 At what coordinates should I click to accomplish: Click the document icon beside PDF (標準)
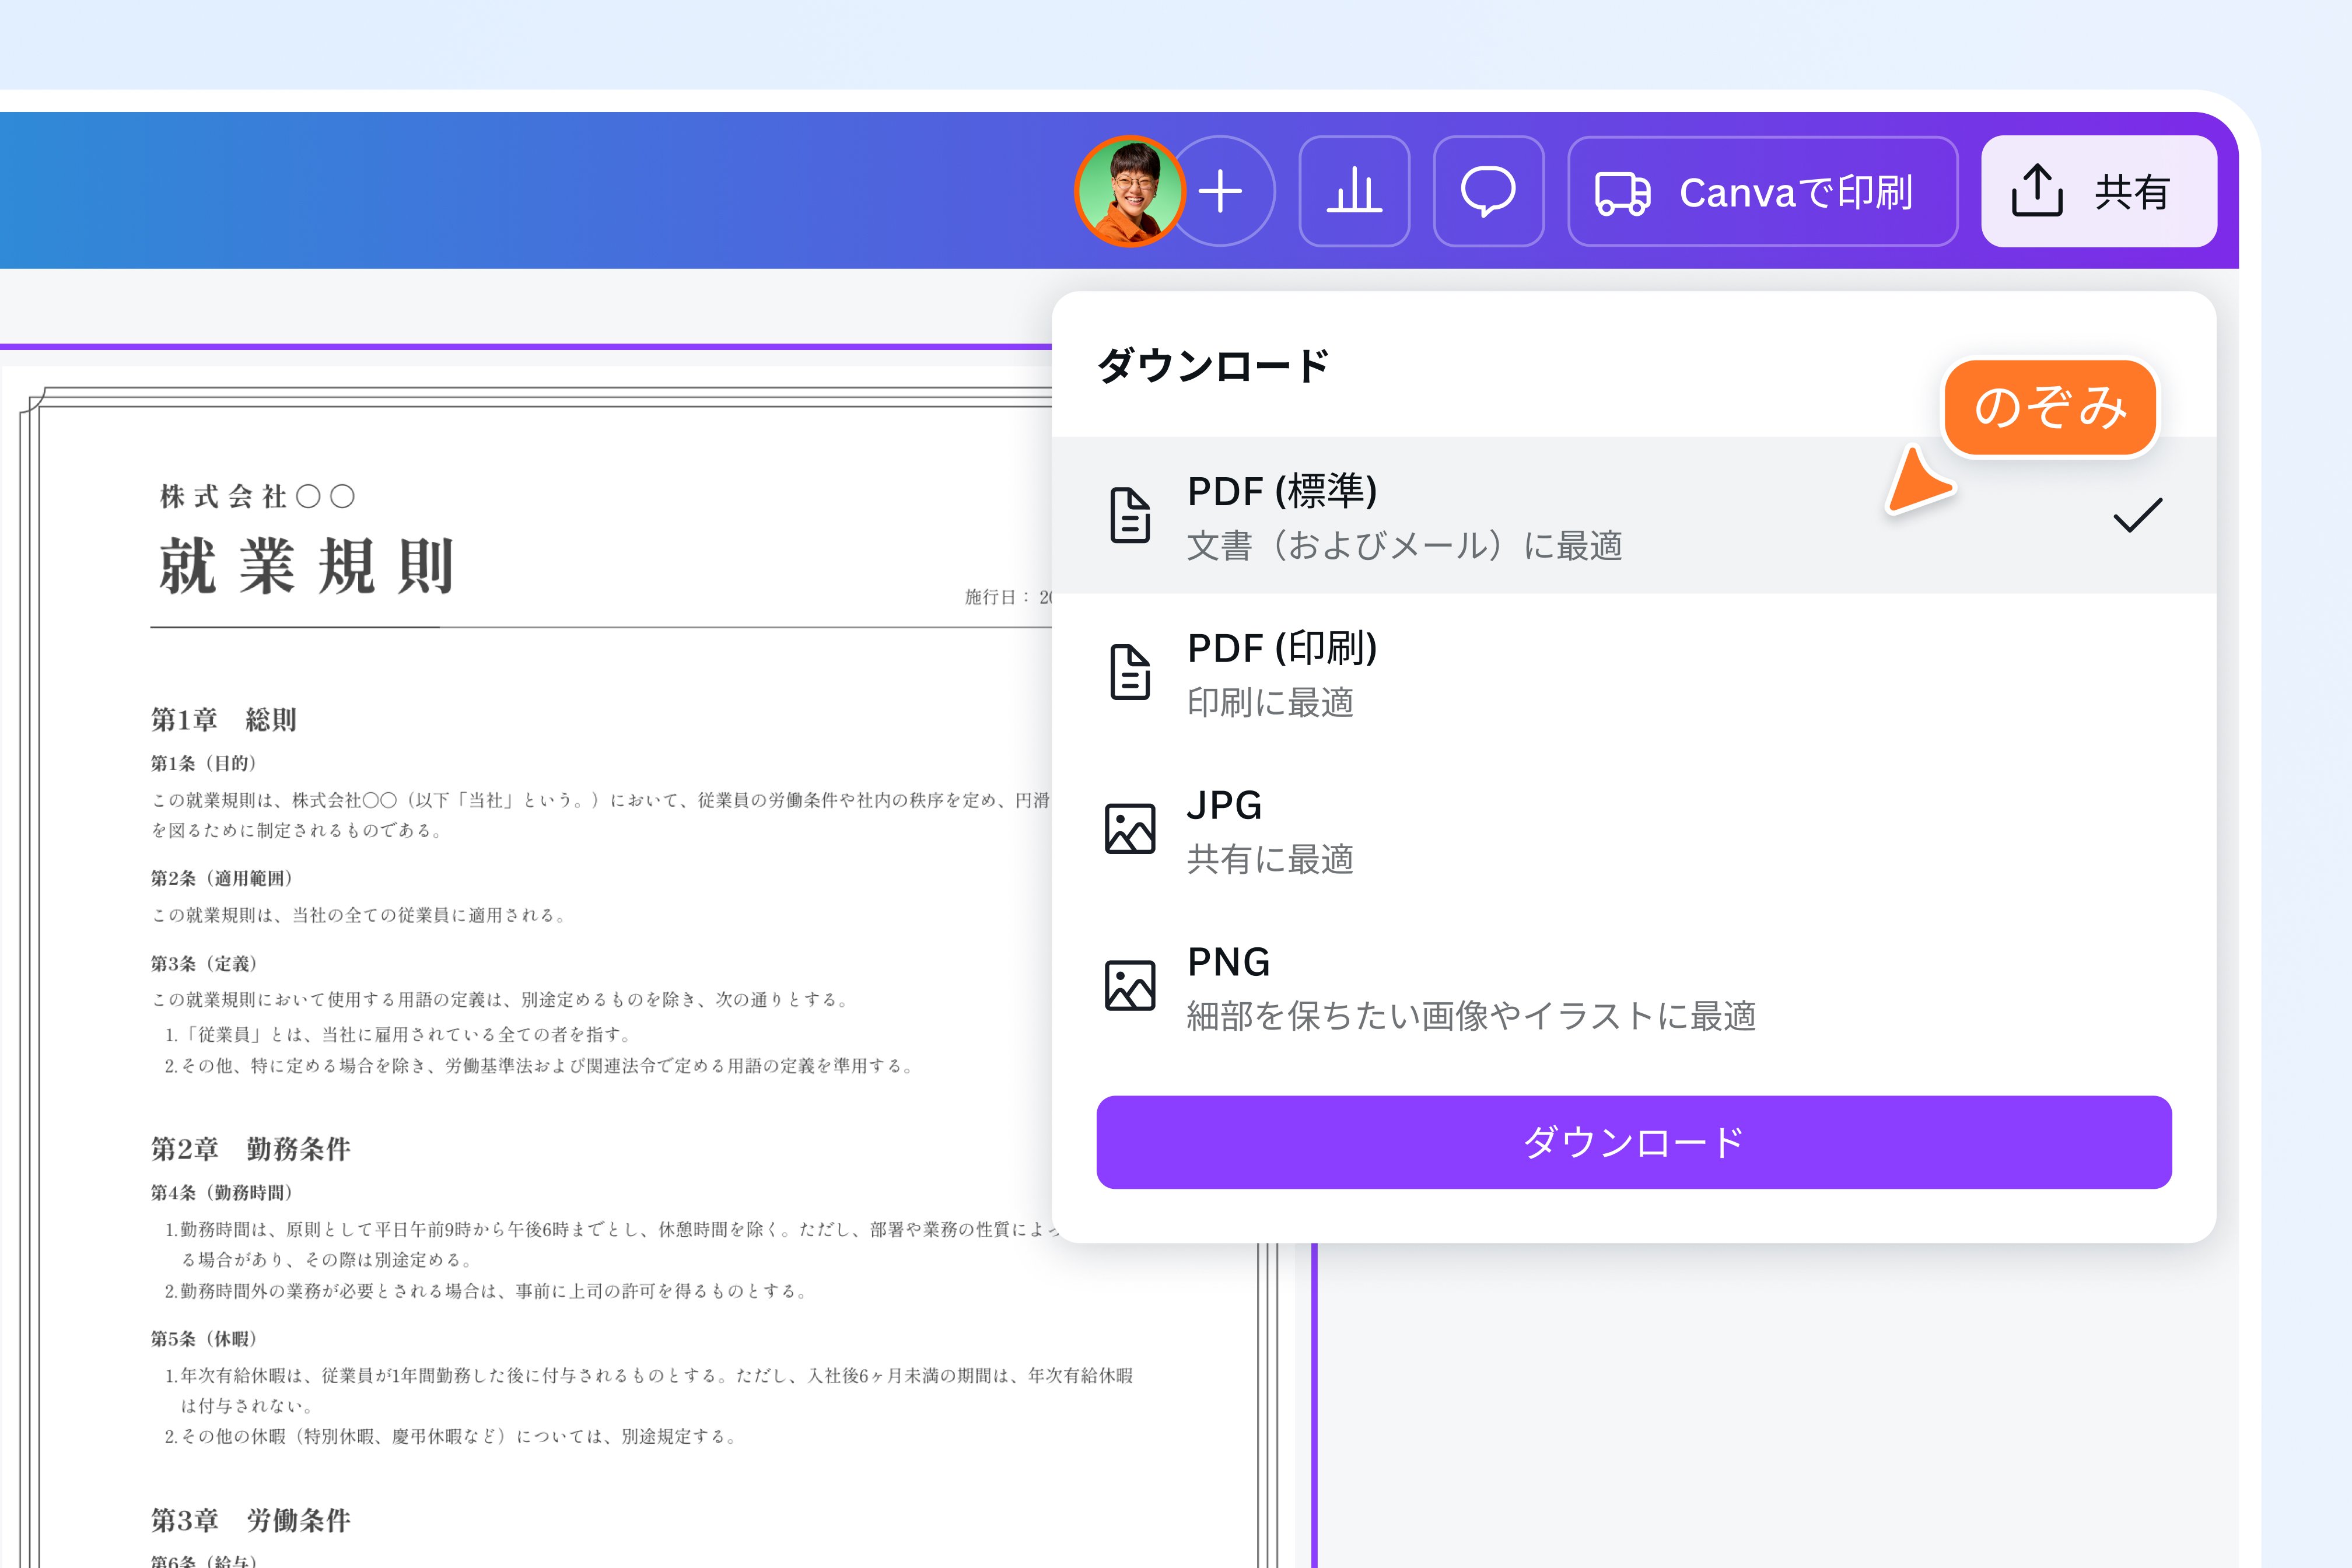pos(1130,515)
